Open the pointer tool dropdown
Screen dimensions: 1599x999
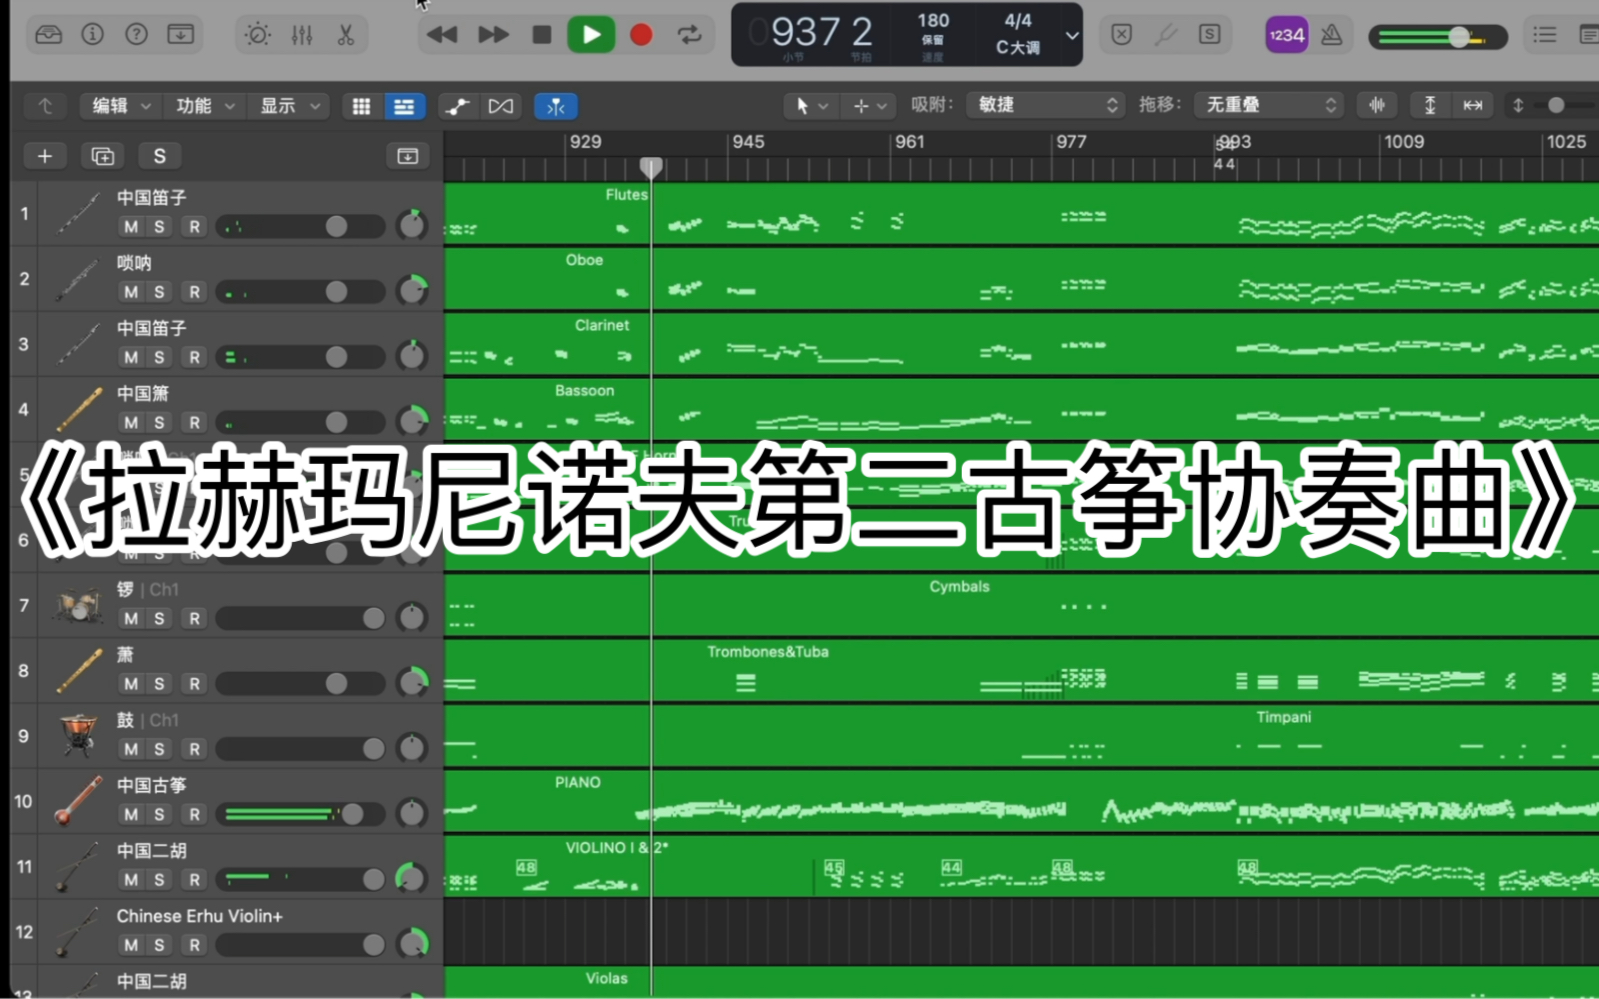click(x=810, y=105)
